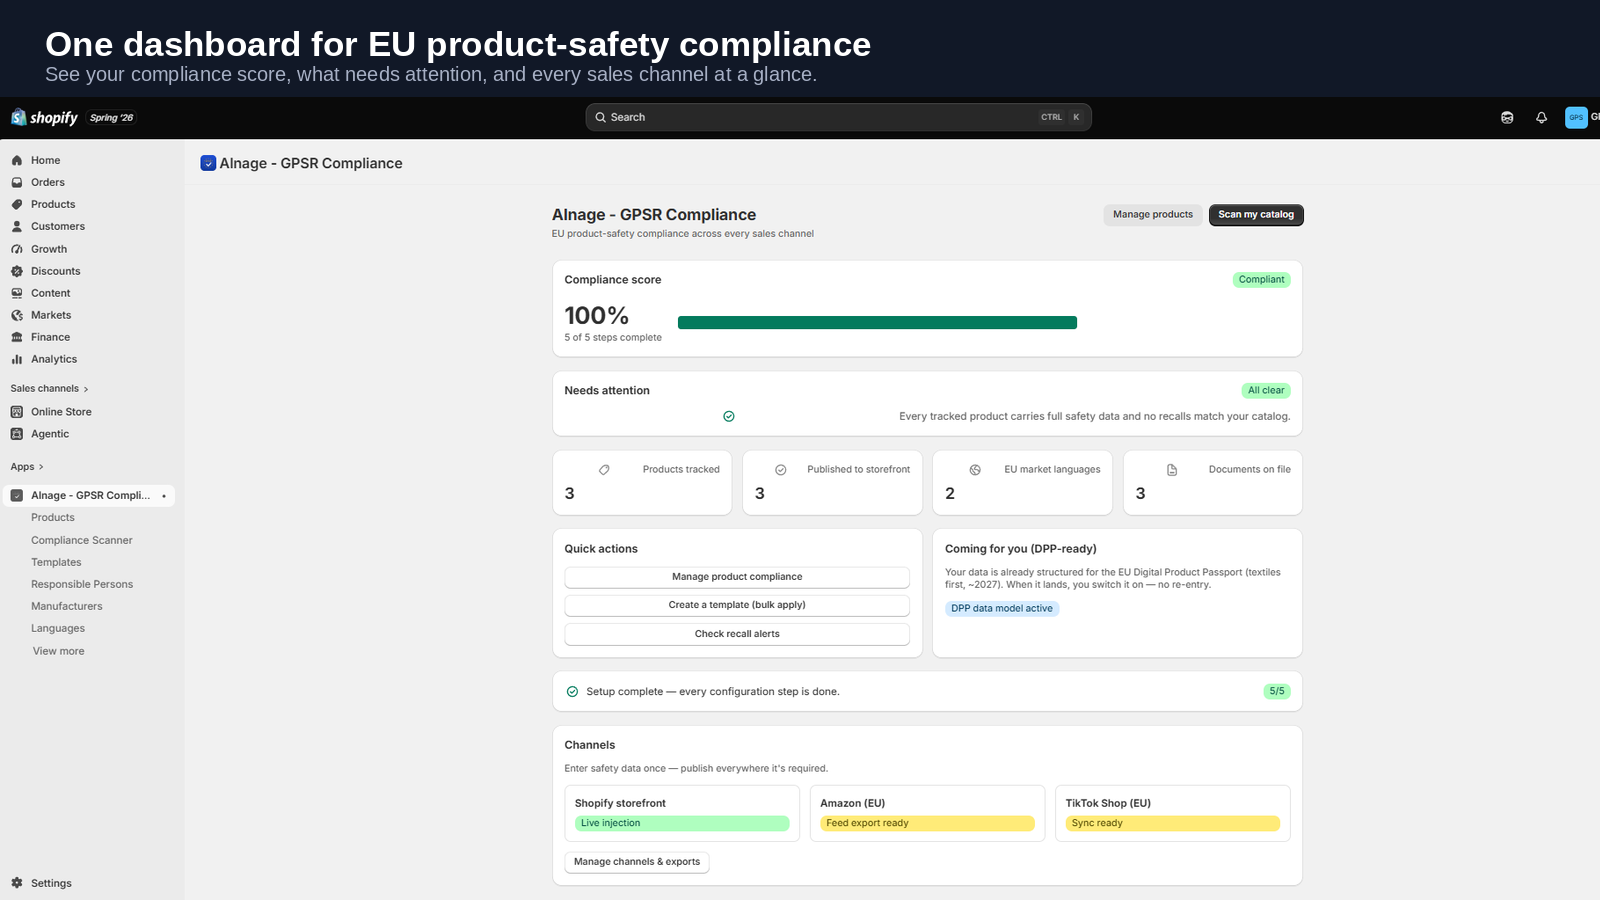Open the Languages page
The width and height of the screenshot is (1600, 900).
click(x=58, y=628)
